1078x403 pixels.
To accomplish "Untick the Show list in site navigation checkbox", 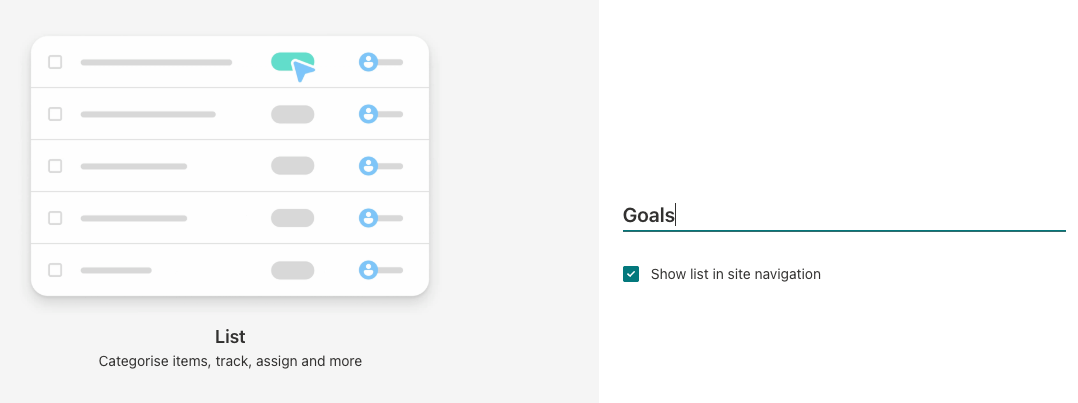I will (x=631, y=274).
